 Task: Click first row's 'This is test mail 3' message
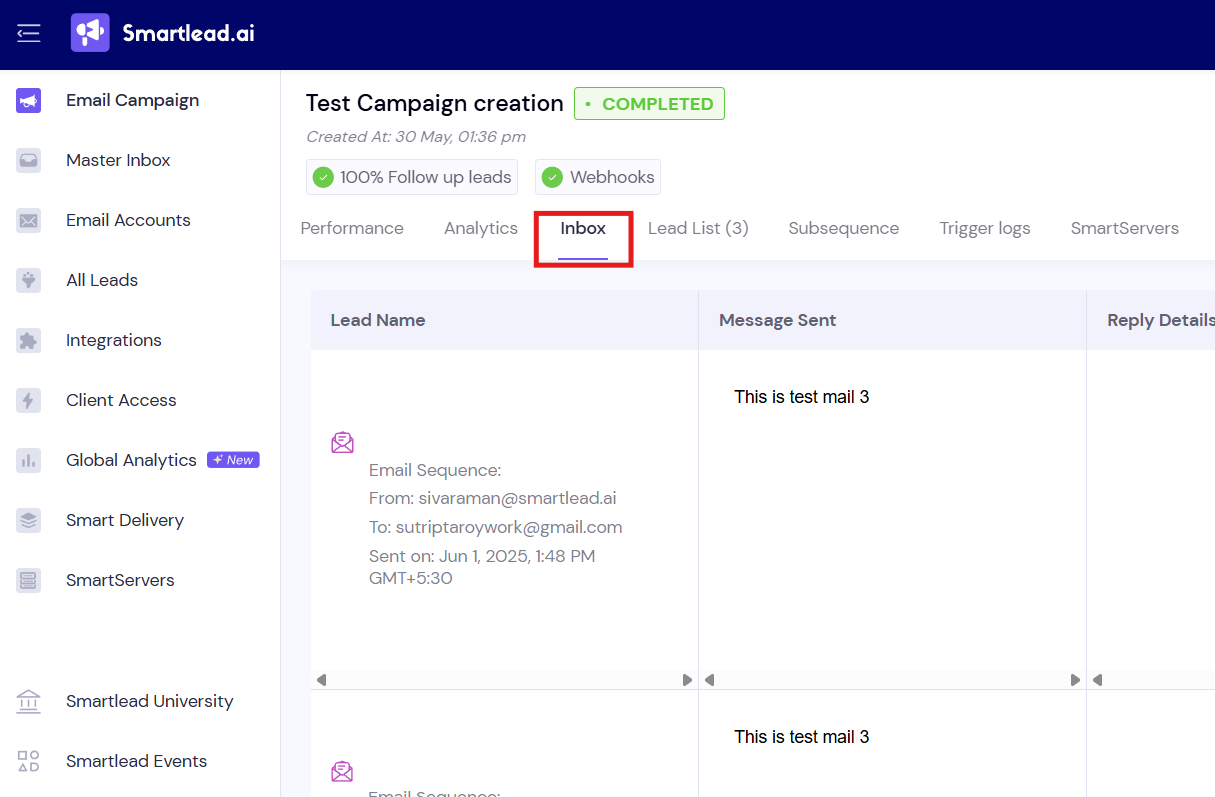(x=802, y=397)
